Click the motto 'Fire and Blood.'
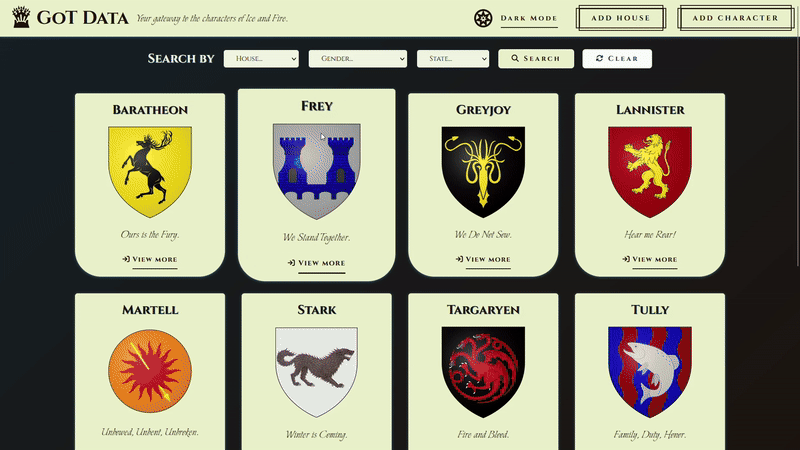The image size is (800, 450). pos(483,435)
